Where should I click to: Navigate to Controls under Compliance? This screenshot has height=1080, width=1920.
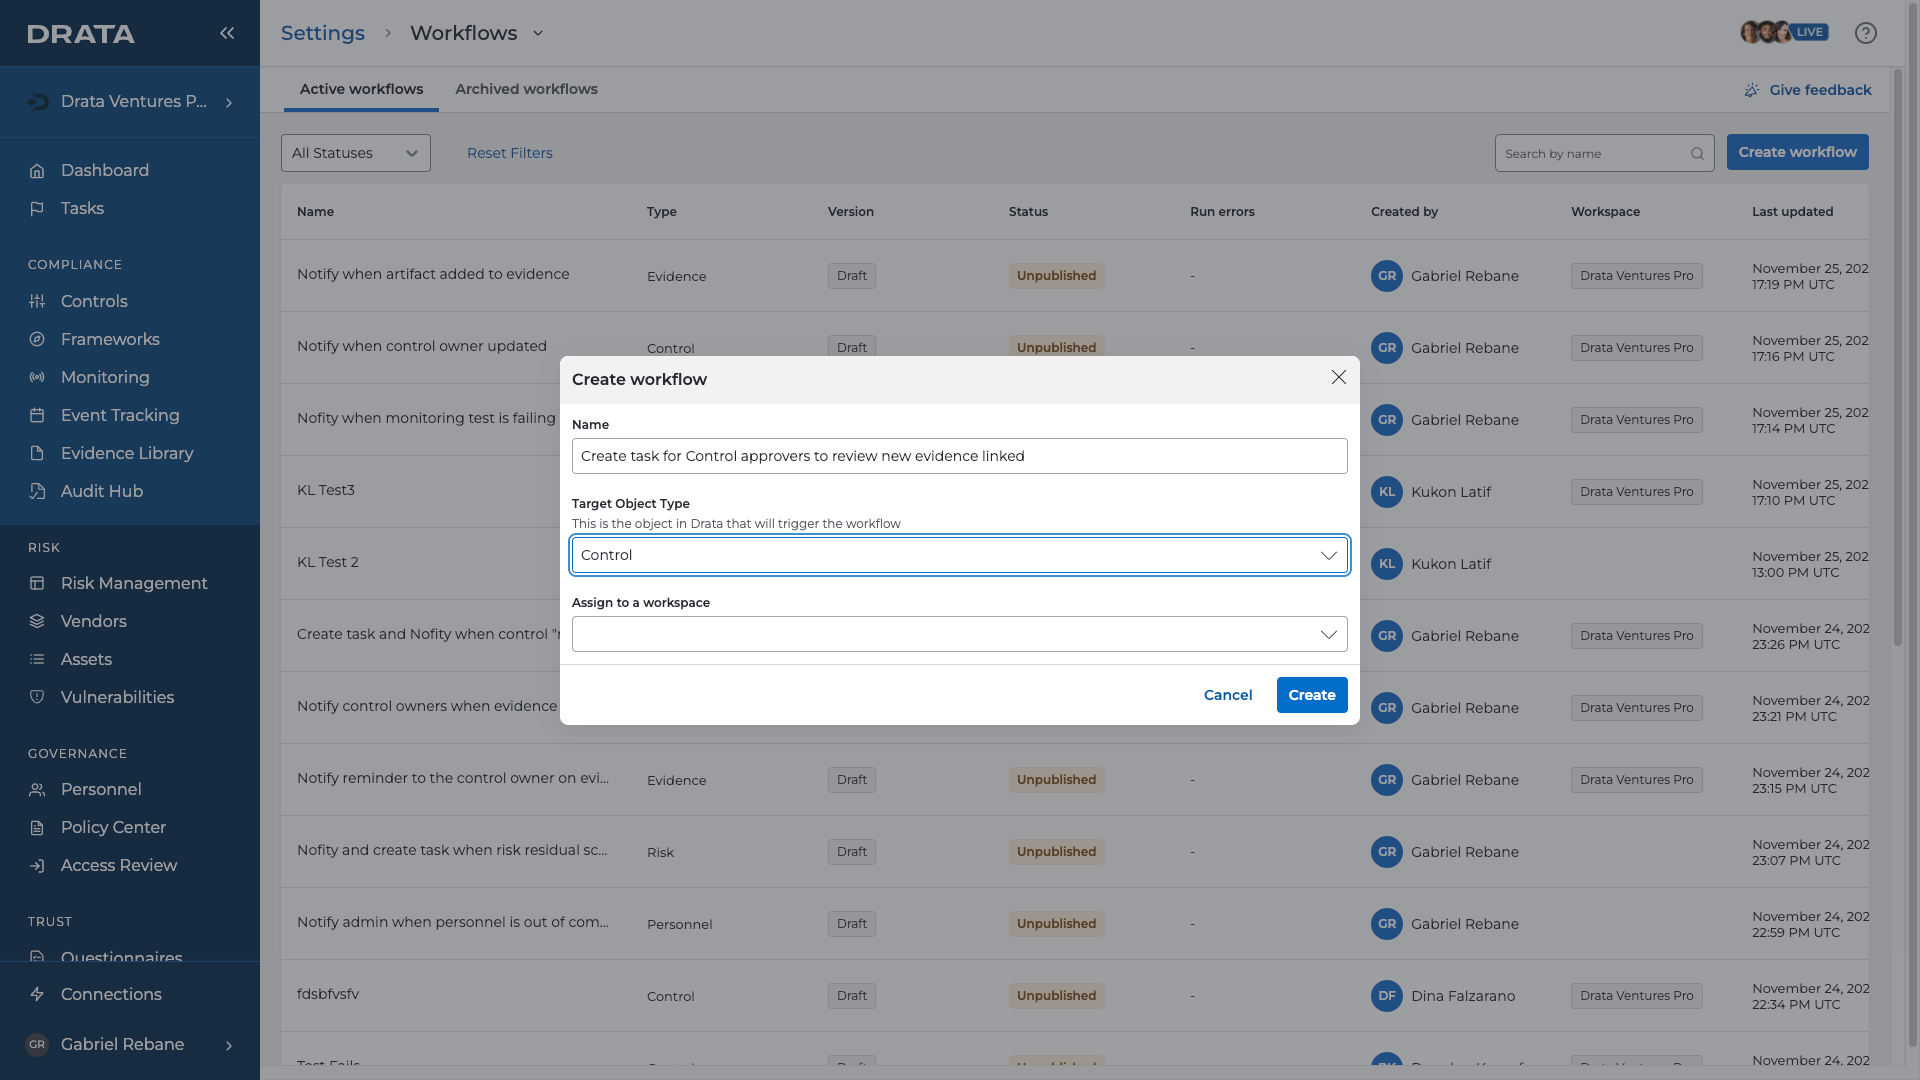(94, 301)
